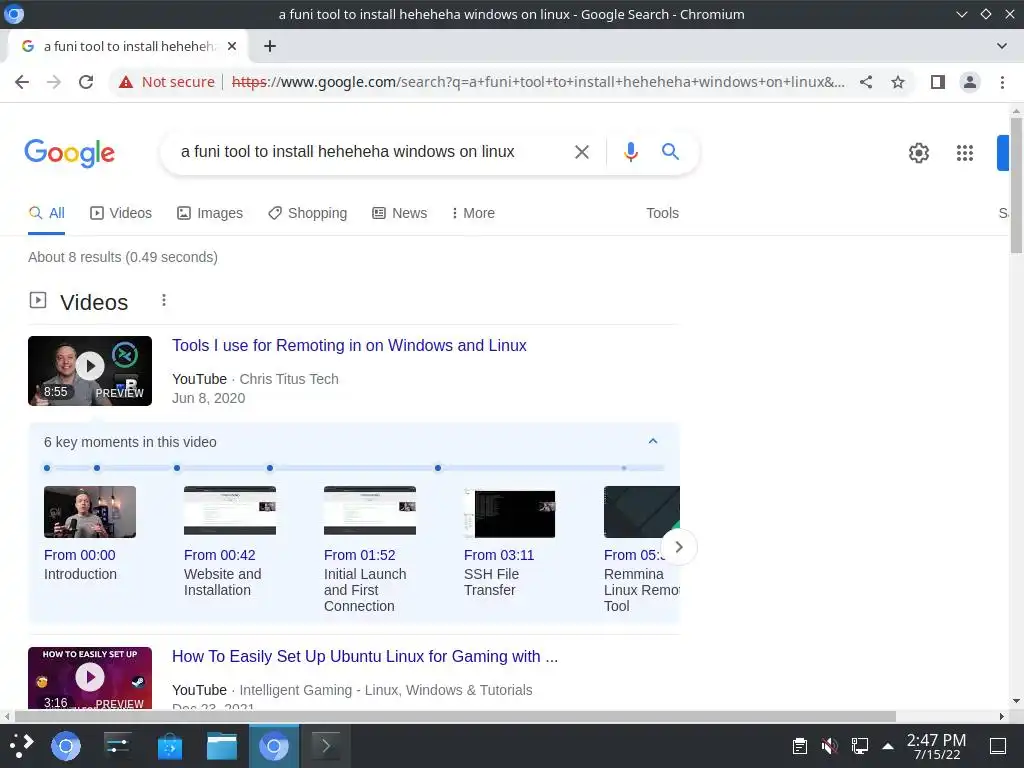Open System Settings from the taskbar
The image size is (1024, 768).
118,746
